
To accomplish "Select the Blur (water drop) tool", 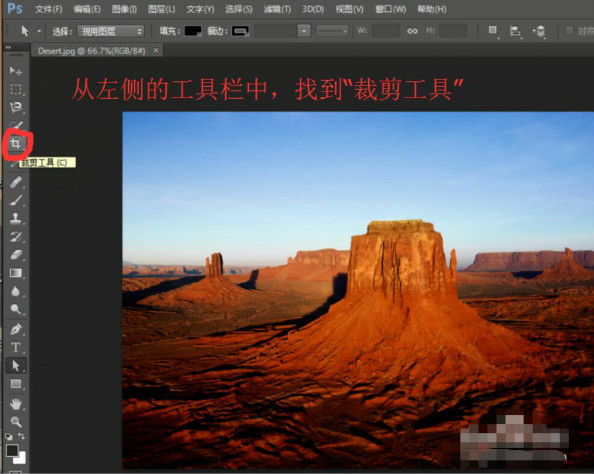I will point(16,291).
